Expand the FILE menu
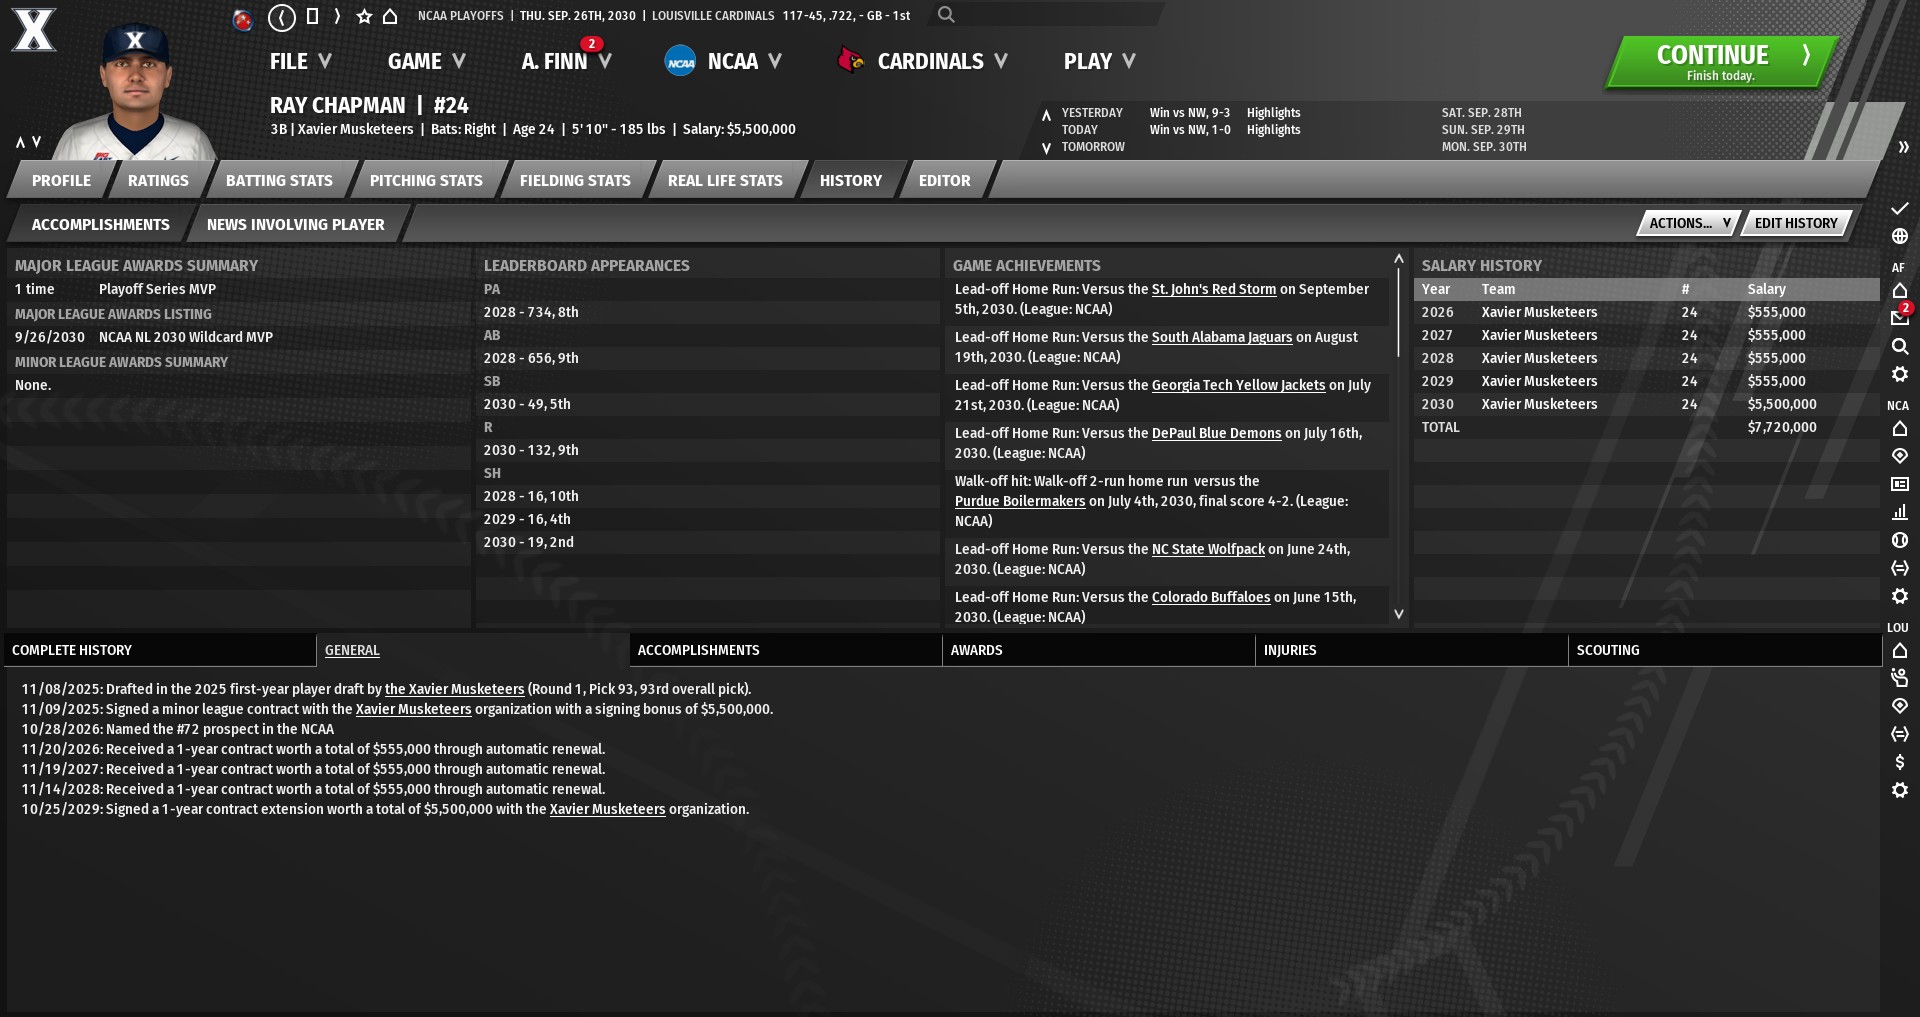 click(299, 62)
